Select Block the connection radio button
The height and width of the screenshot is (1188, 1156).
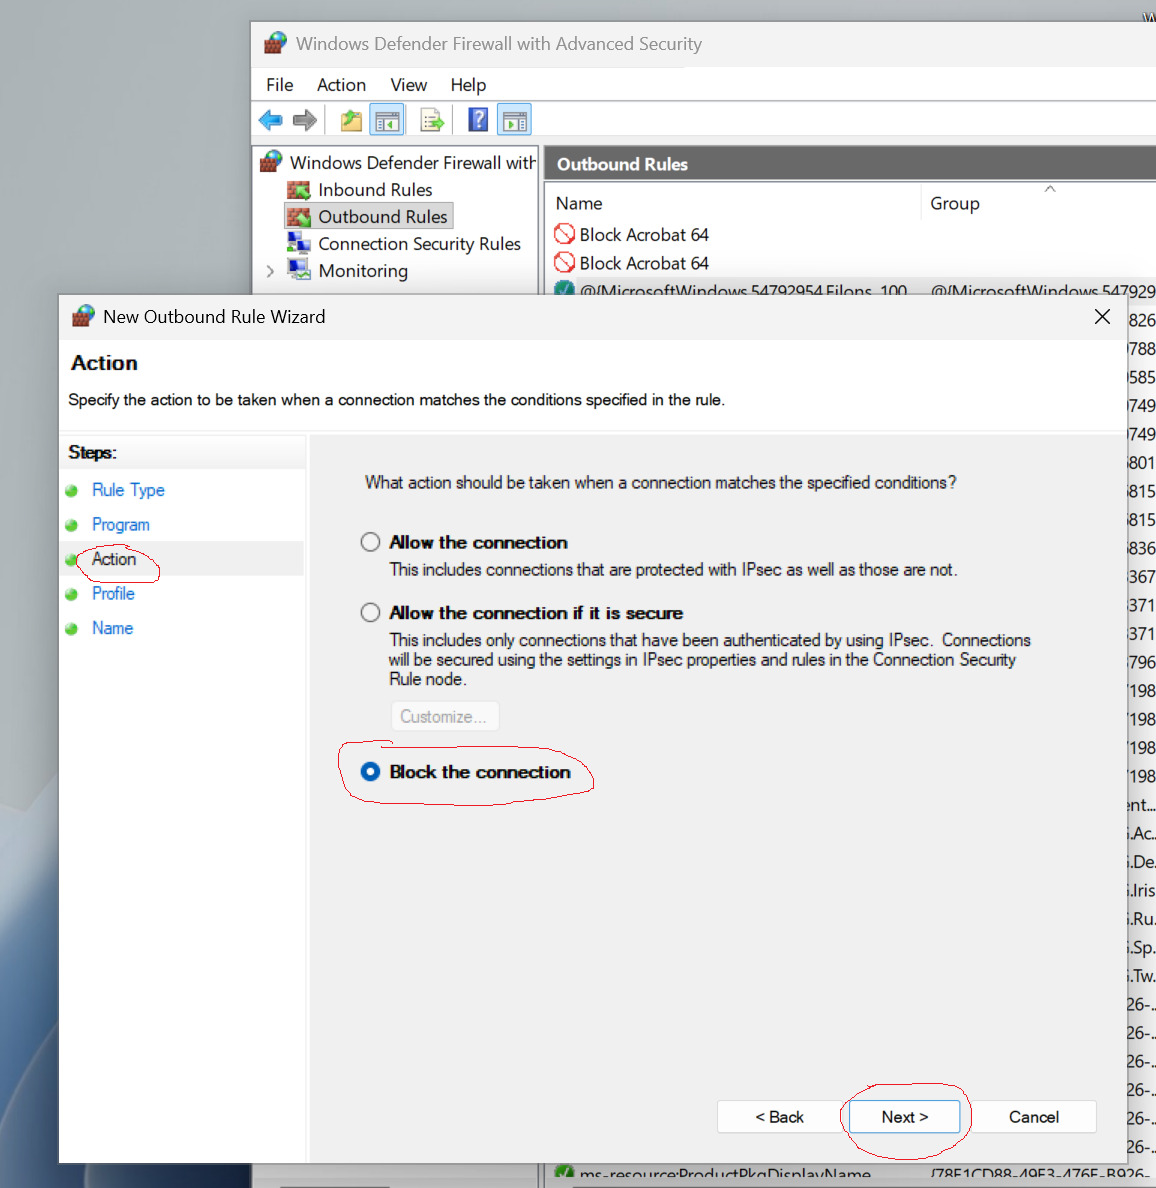pos(370,772)
